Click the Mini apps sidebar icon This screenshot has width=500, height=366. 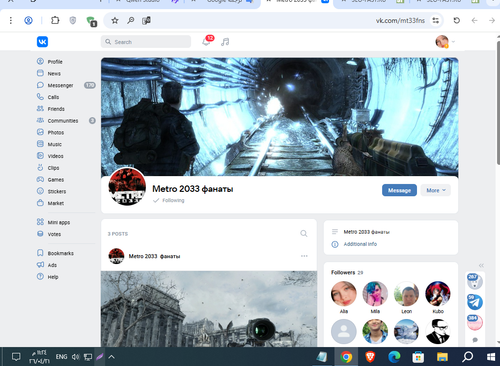coord(40,222)
